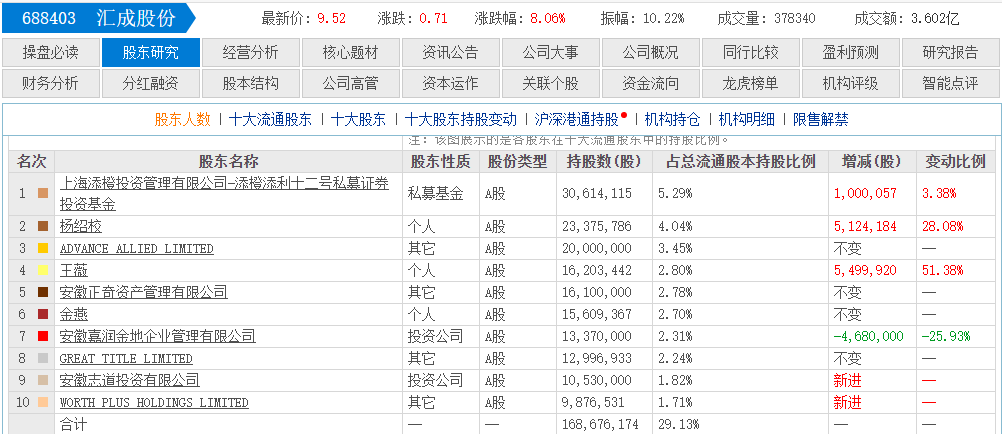Open the 同行比较 tab
The image size is (1002, 434).
[751, 52]
